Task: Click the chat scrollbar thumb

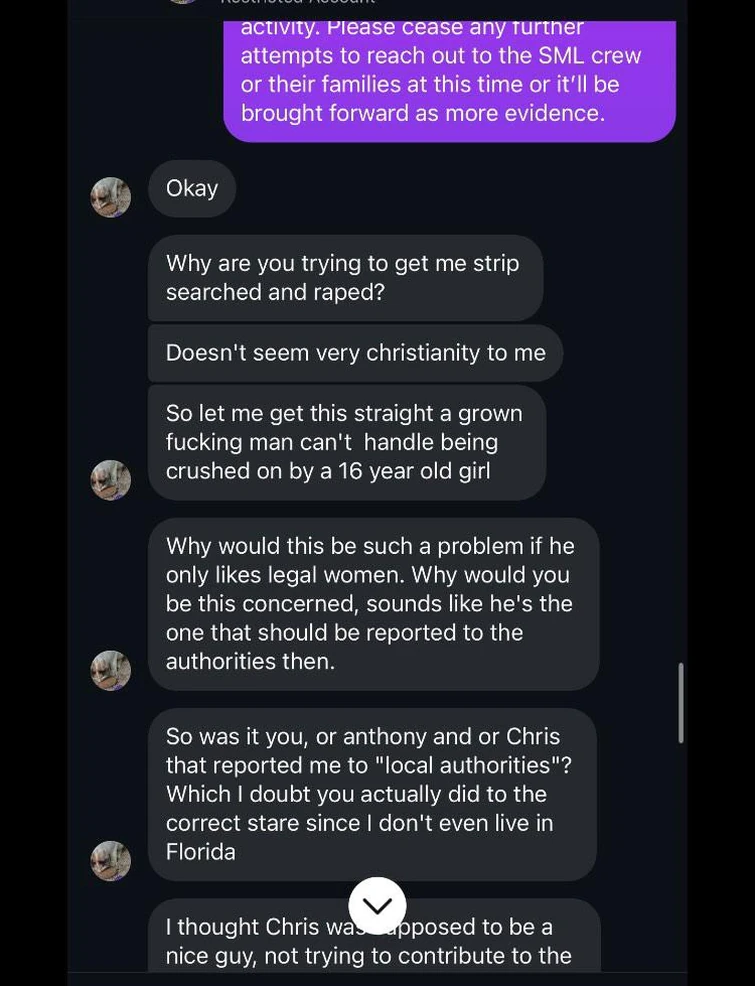Action: [x=681, y=702]
